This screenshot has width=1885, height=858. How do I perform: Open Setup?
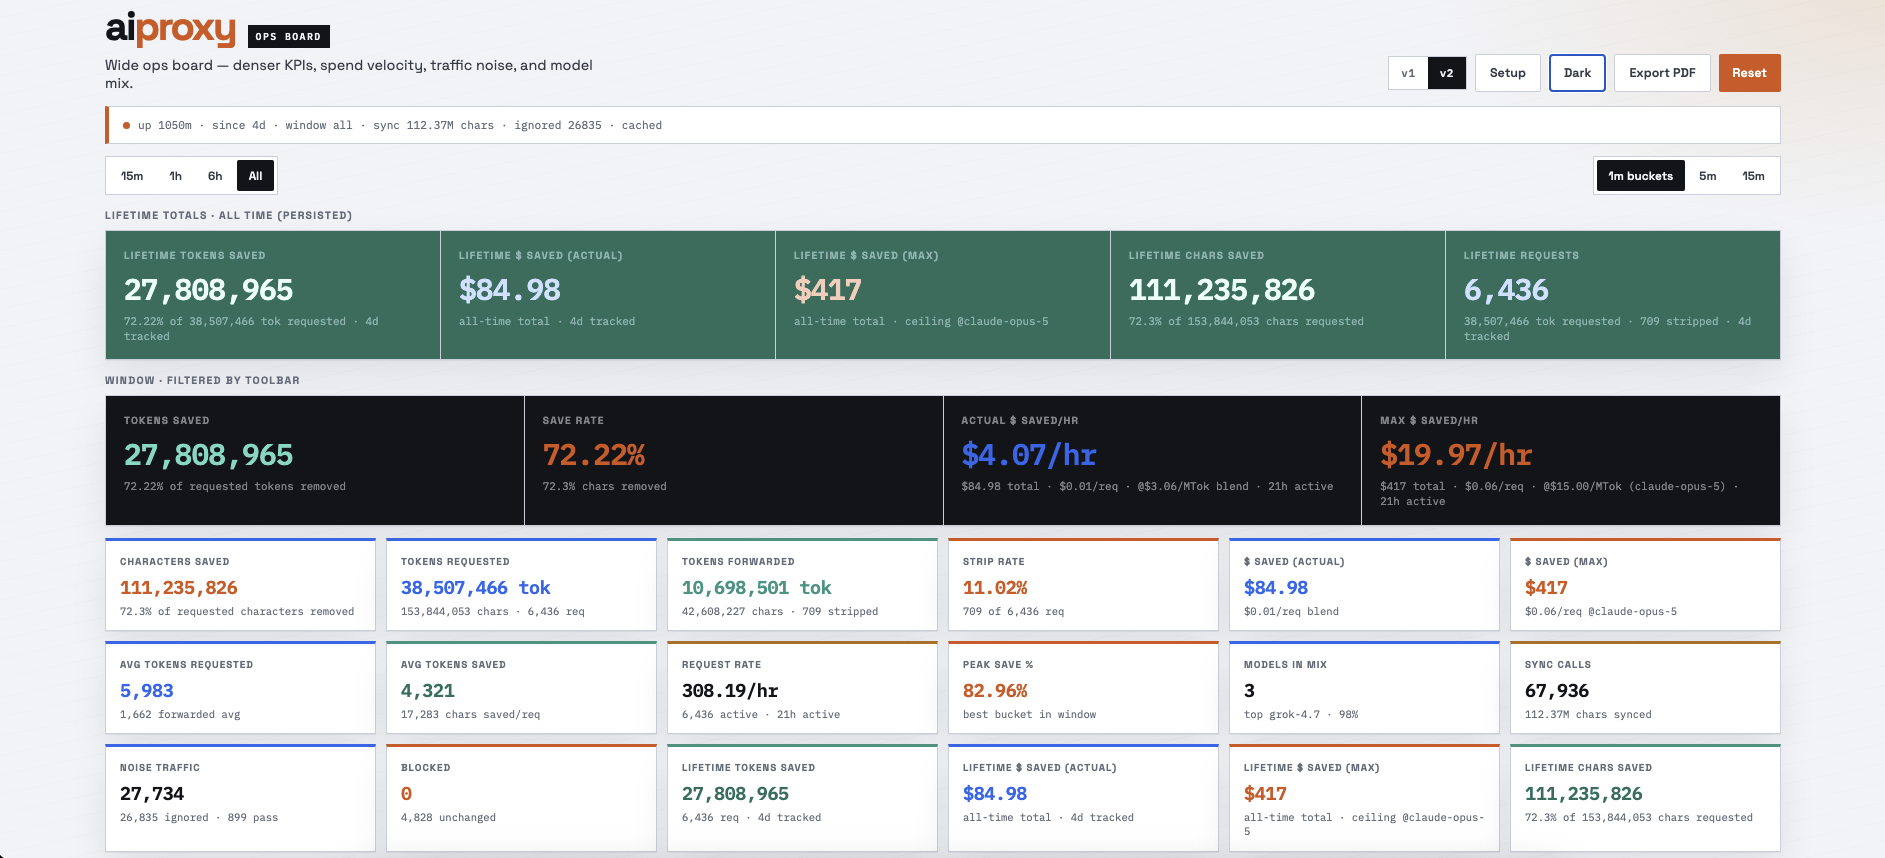click(x=1507, y=73)
